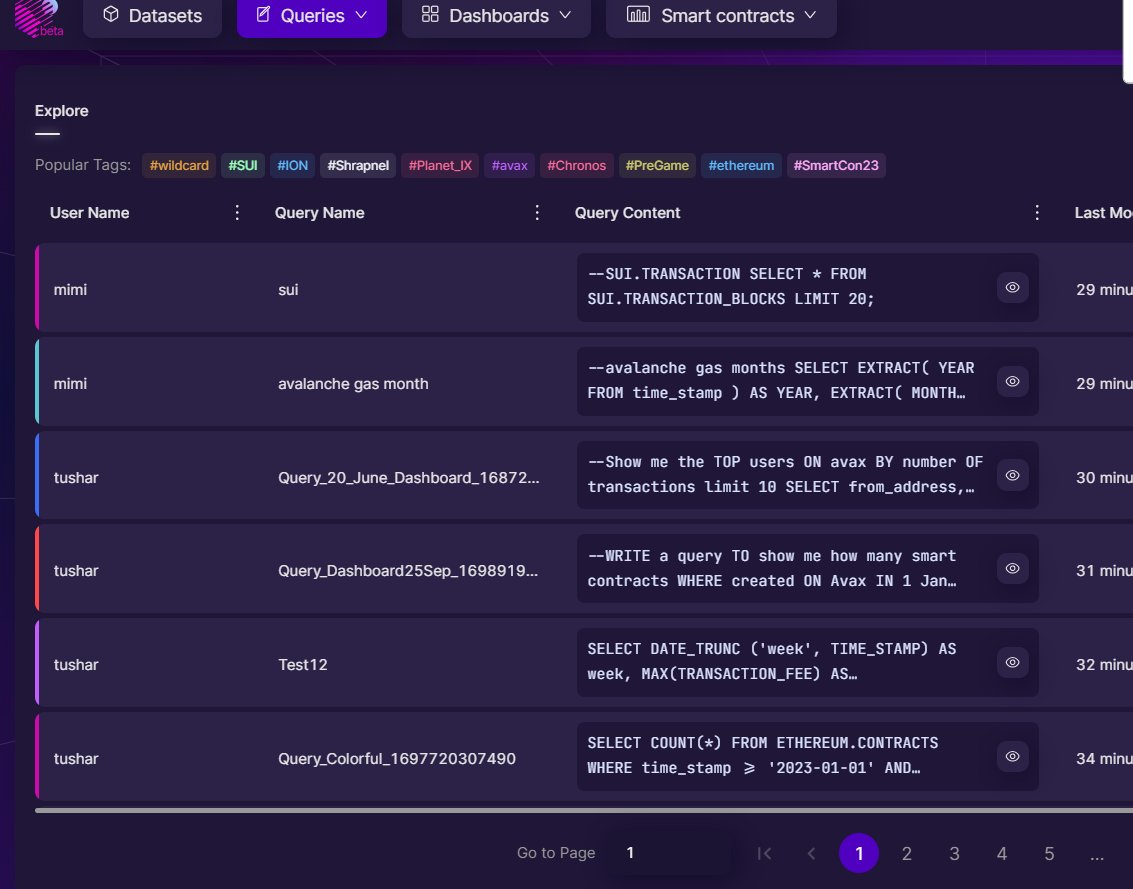1133x889 pixels.
Task: Select the #Chronos tag
Action: (x=577, y=166)
